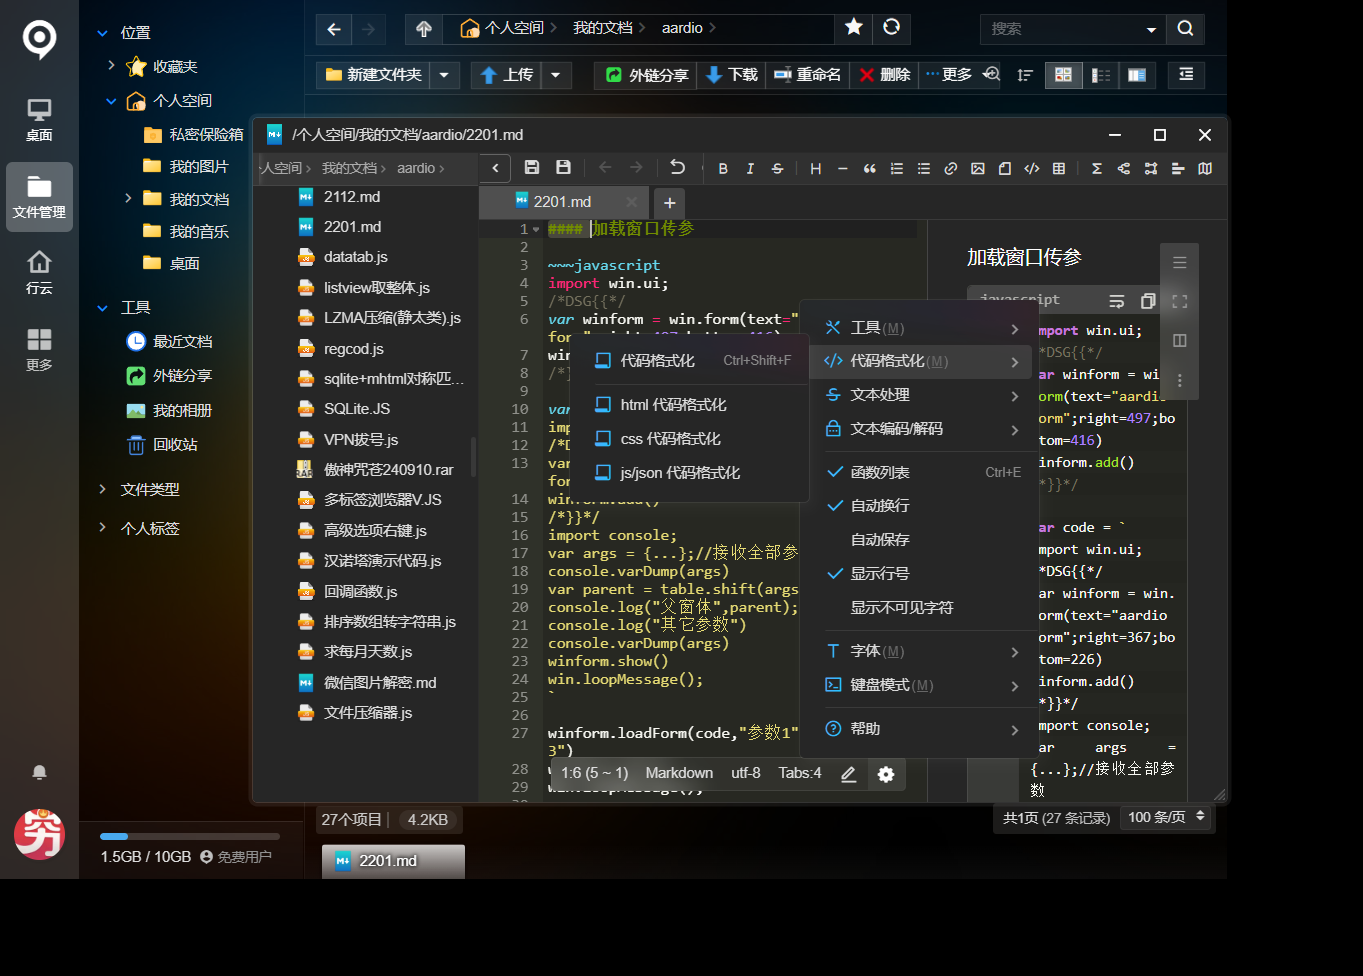
Task: Toggle the split-column icon in the preview side panel
Action: (x=1180, y=340)
